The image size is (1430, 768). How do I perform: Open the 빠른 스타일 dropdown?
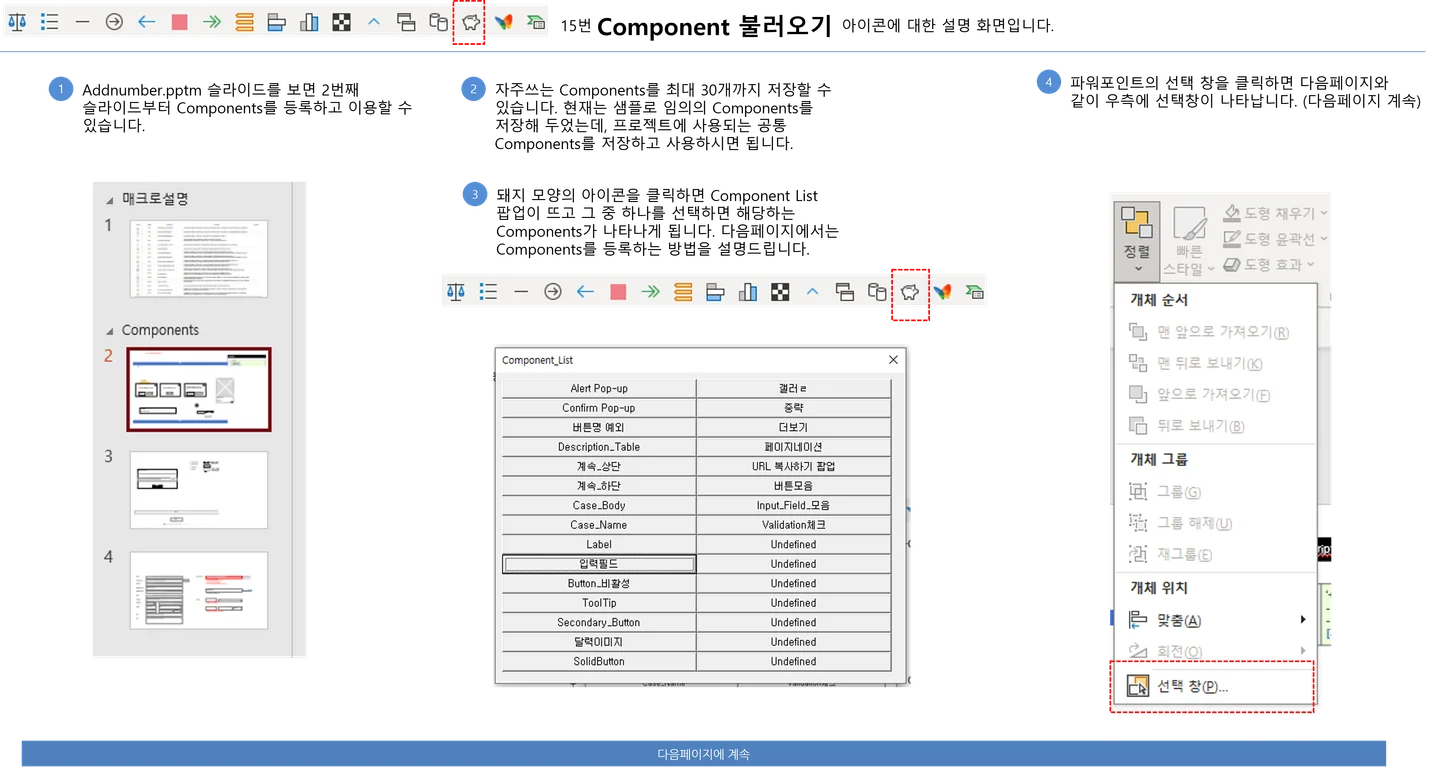[x=1188, y=241]
